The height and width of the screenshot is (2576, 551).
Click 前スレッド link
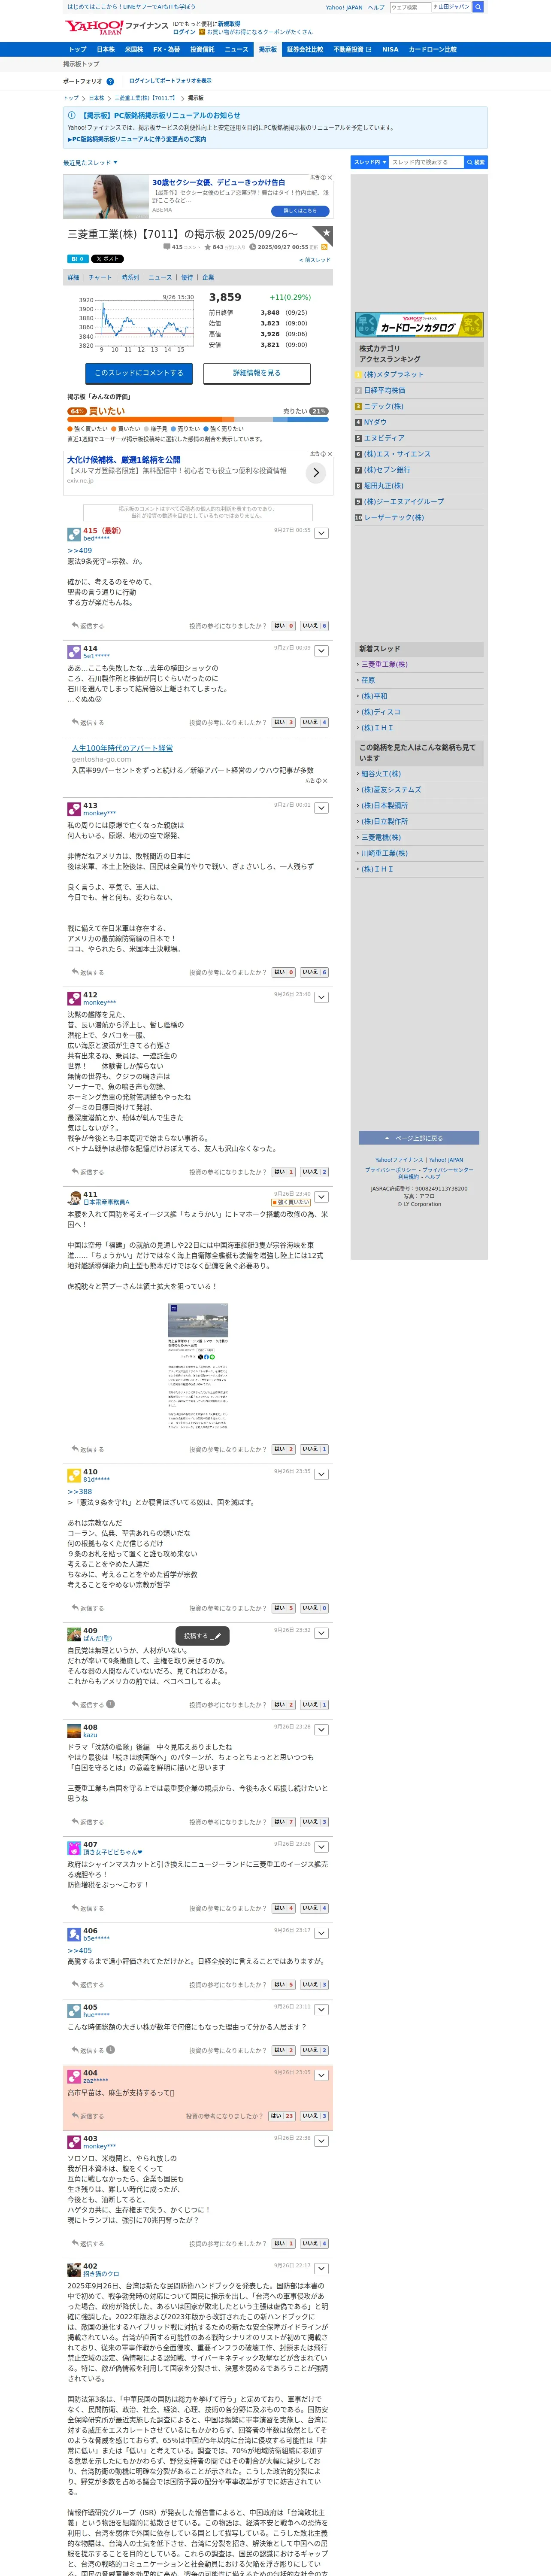pyautogui.click(x=315, y=260)
